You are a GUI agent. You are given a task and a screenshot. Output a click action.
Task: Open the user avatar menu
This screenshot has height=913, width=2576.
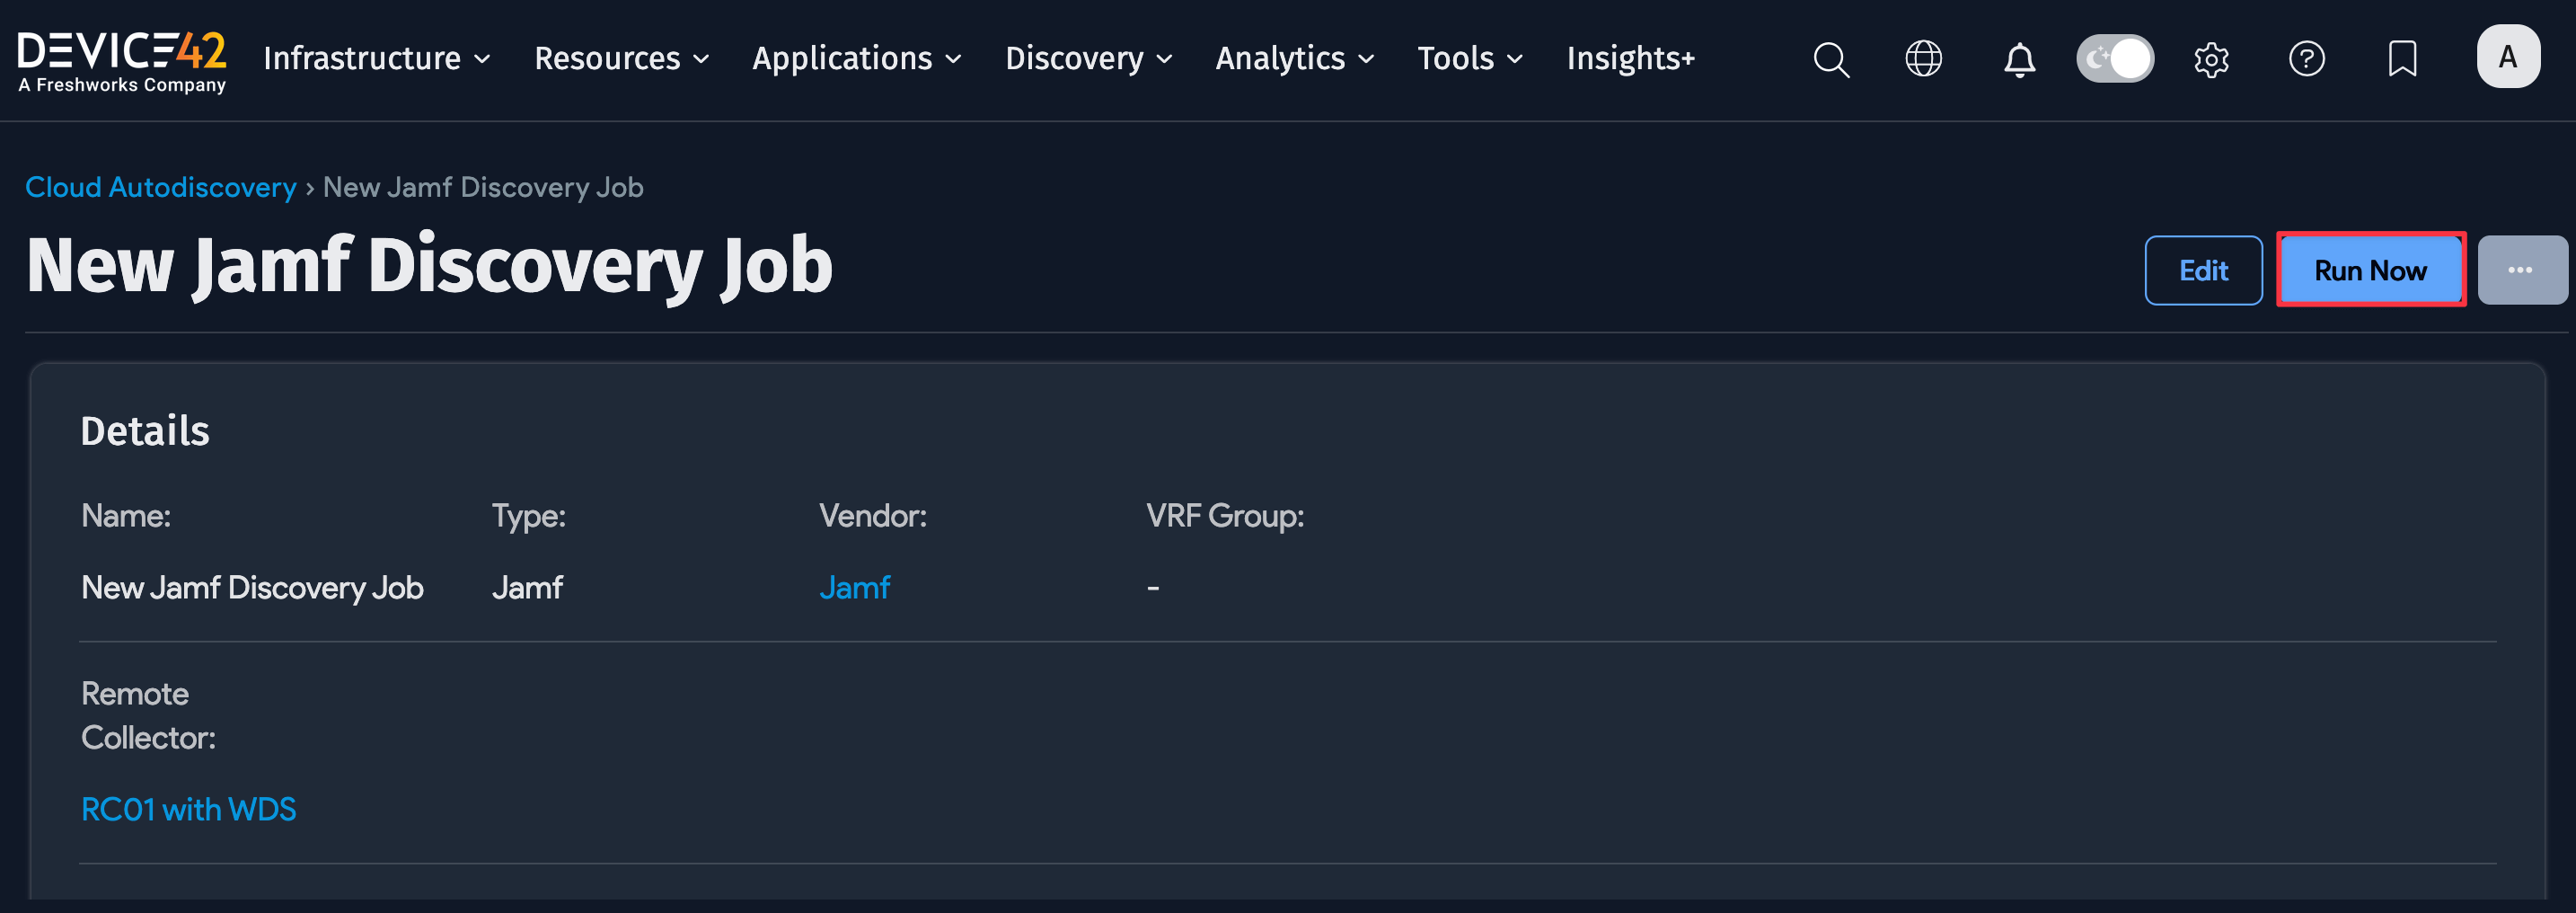tap(2508, 57)
